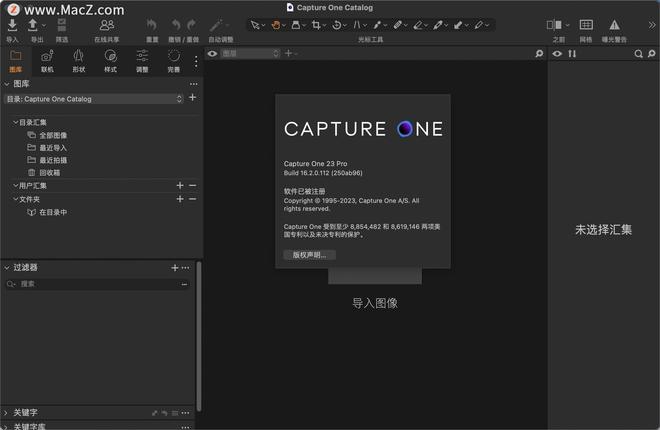This screenshot has height=430, width=660.
Task: Click the browser zoom magnifier at far right
Action: (652, 53)
